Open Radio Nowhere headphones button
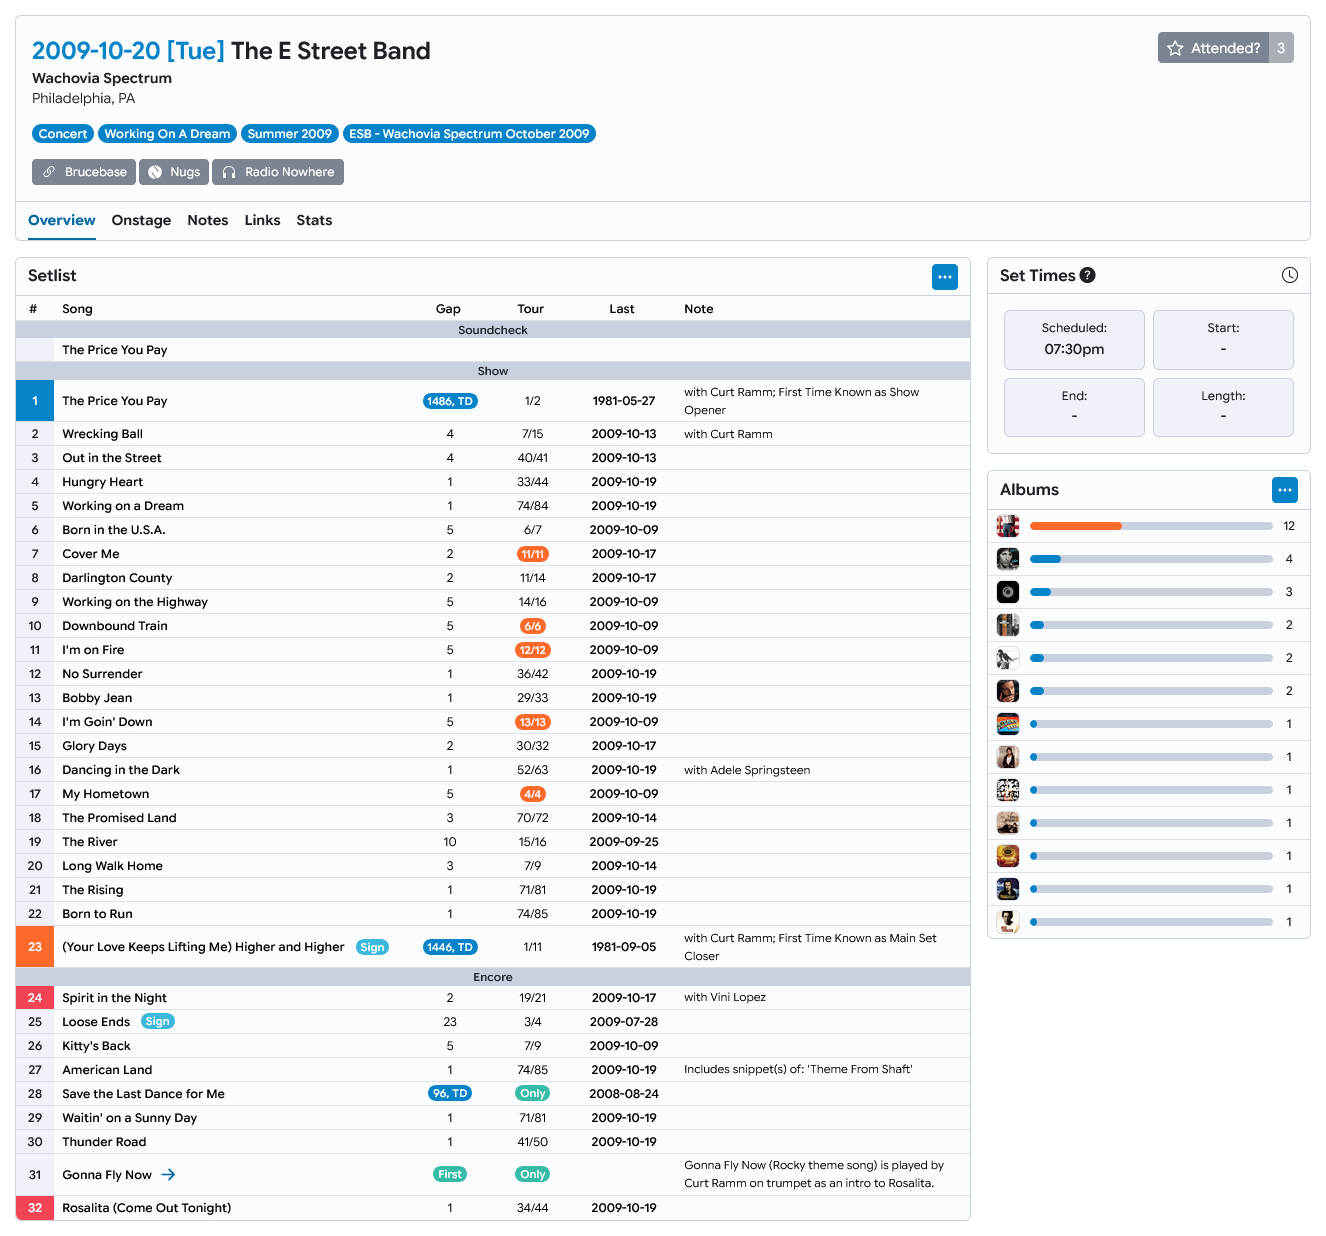 click(278, 172)
